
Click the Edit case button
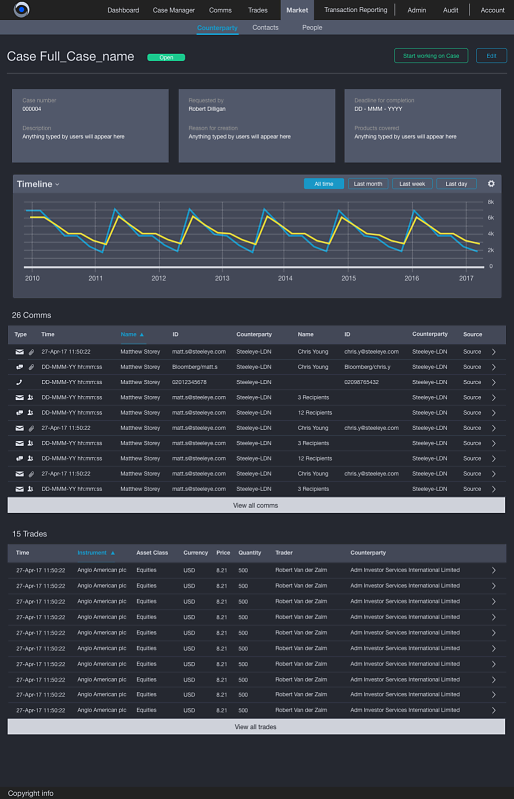491,56
